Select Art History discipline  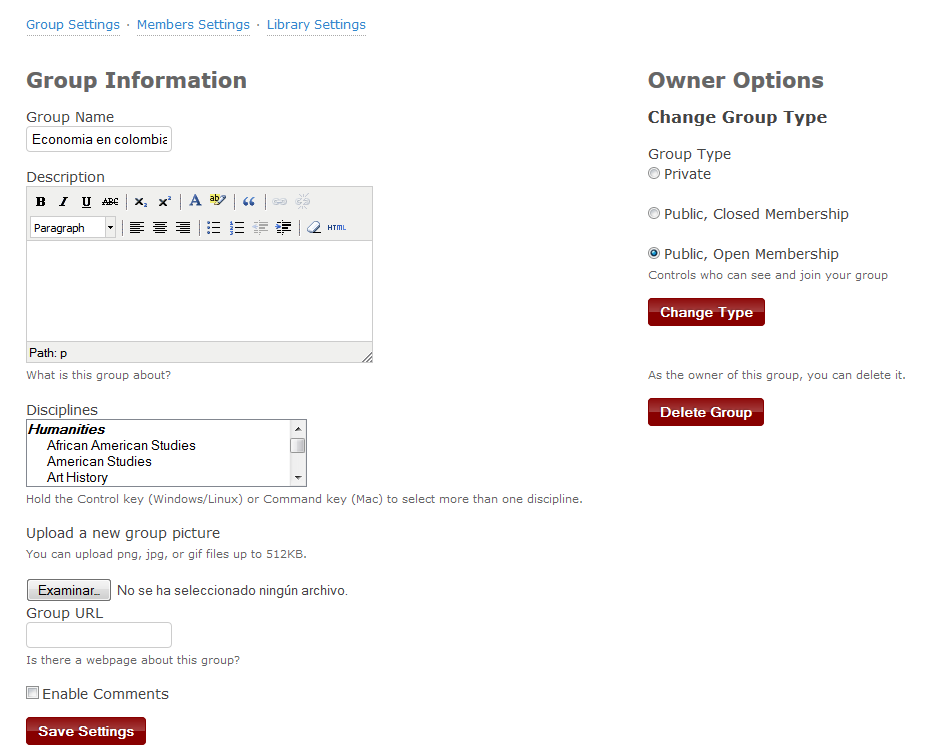[77, 478]
